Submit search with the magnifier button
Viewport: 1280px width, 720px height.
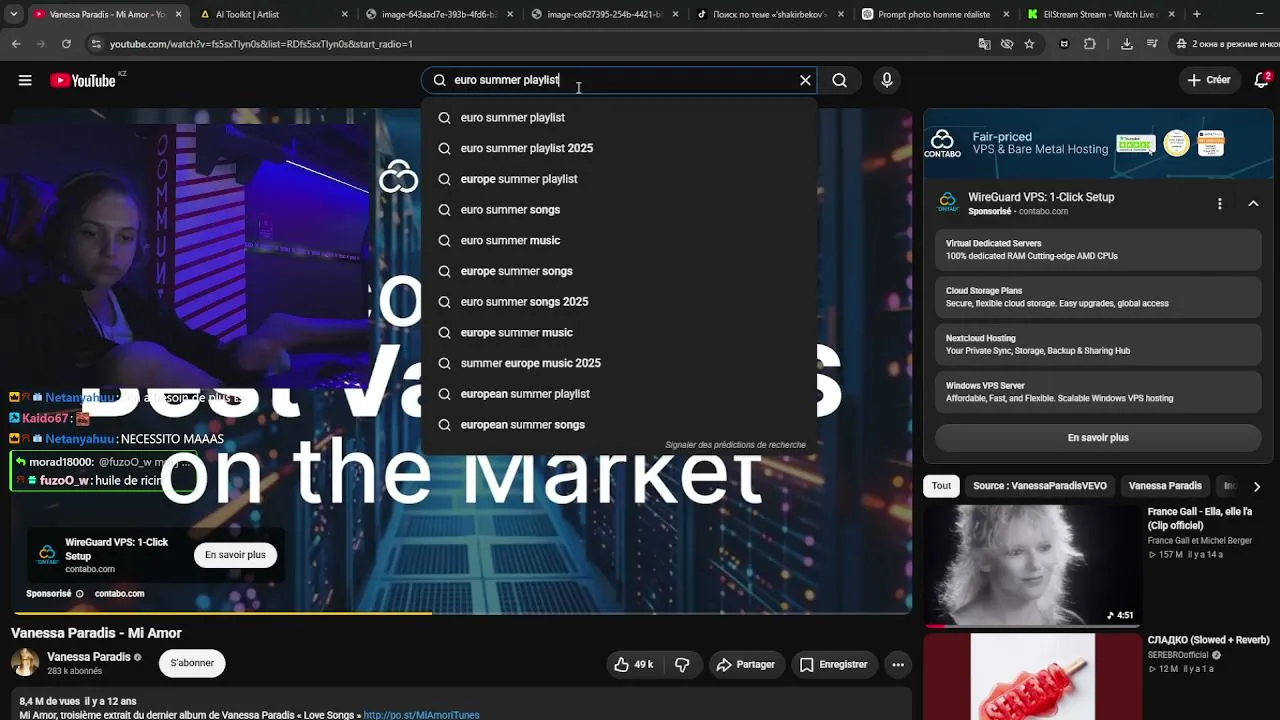[840, 80]
